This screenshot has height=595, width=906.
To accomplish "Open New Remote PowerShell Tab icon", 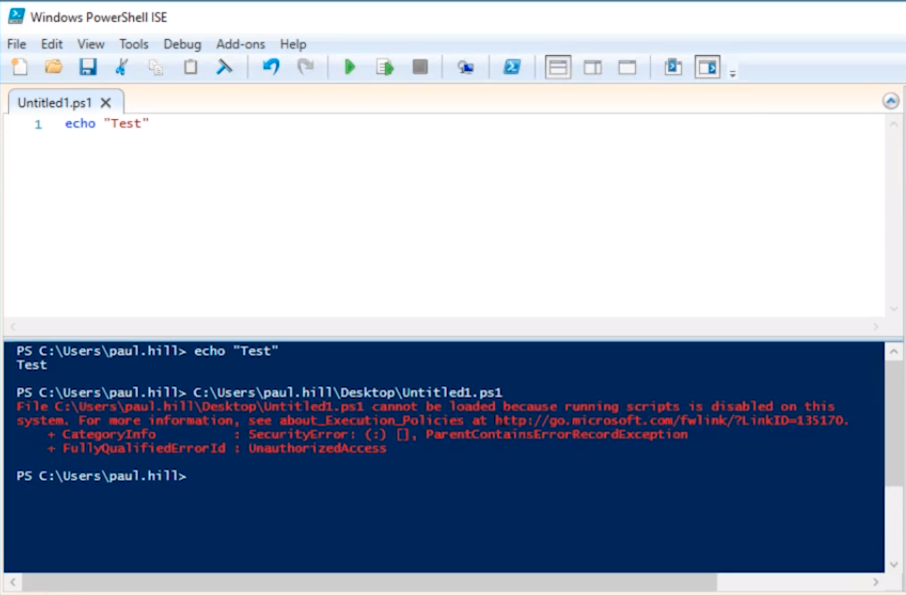I will [466, 68].
